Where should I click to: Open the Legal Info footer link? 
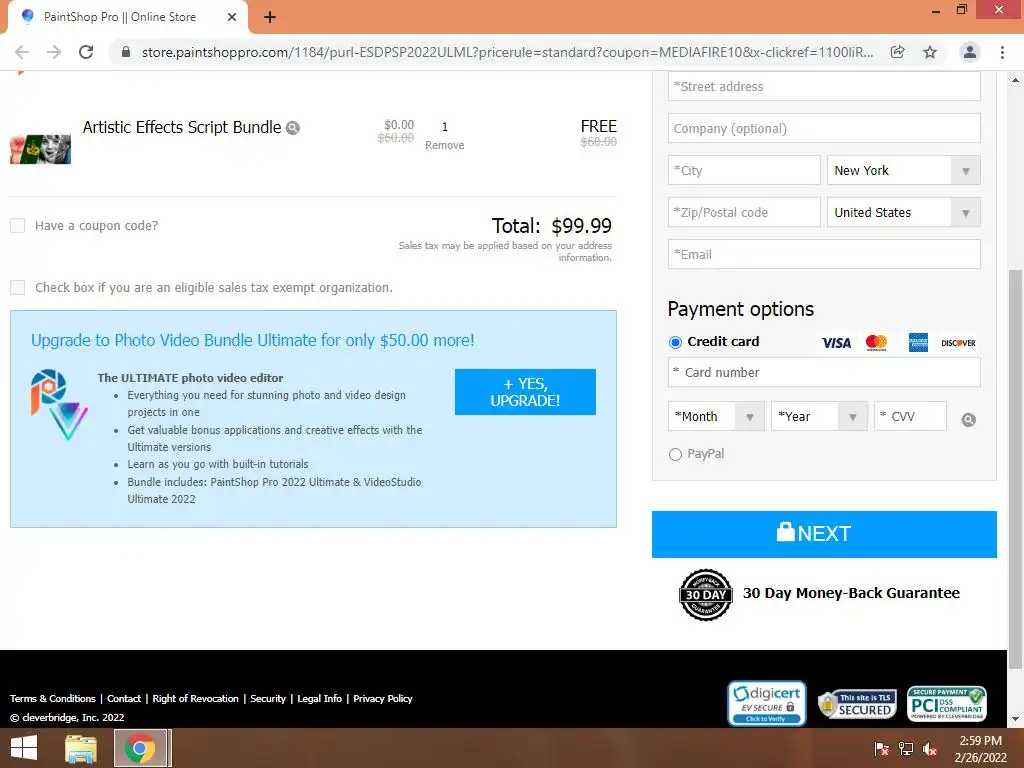coord(319,699)
